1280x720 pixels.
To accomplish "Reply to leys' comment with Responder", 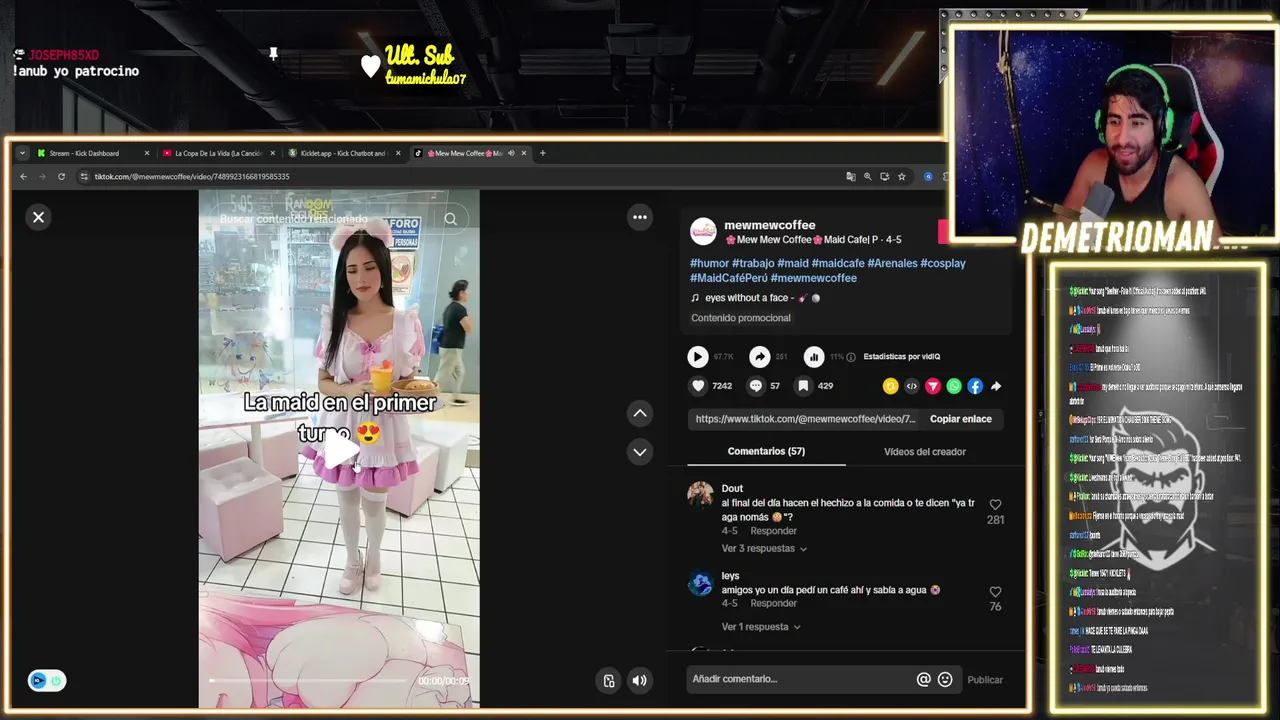I will point(773,604).
